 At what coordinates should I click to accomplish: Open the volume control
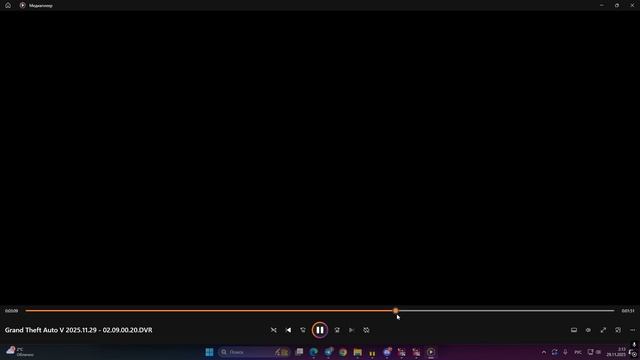588,330
